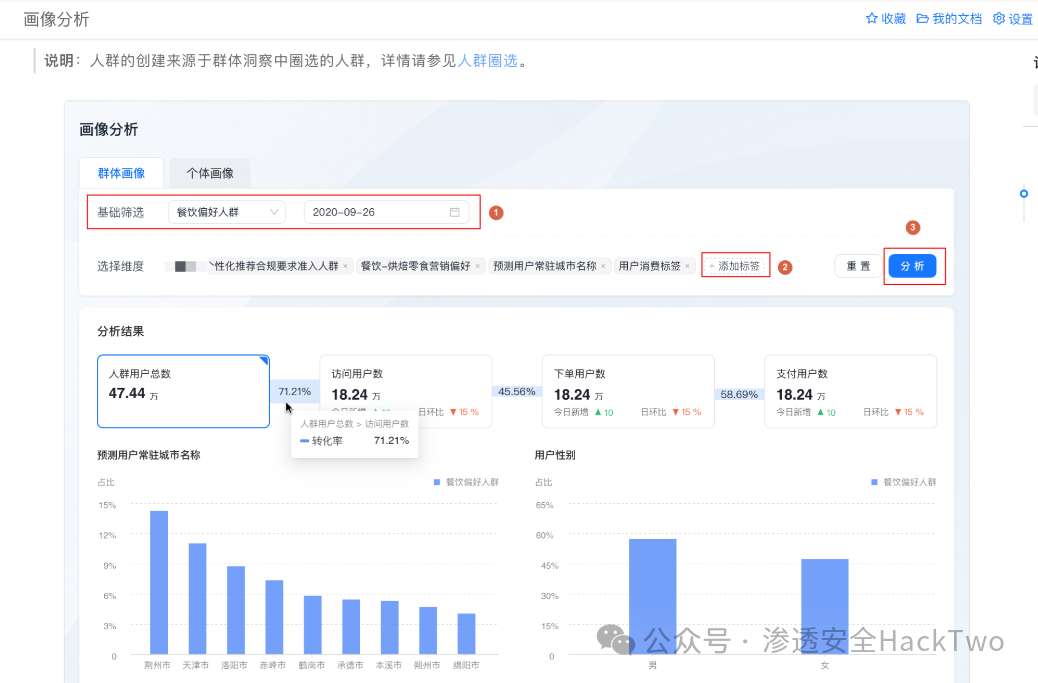Click the 男 bar in gender chart
1038x683 pixels.
pyautogui.click(x=653, y=597)
